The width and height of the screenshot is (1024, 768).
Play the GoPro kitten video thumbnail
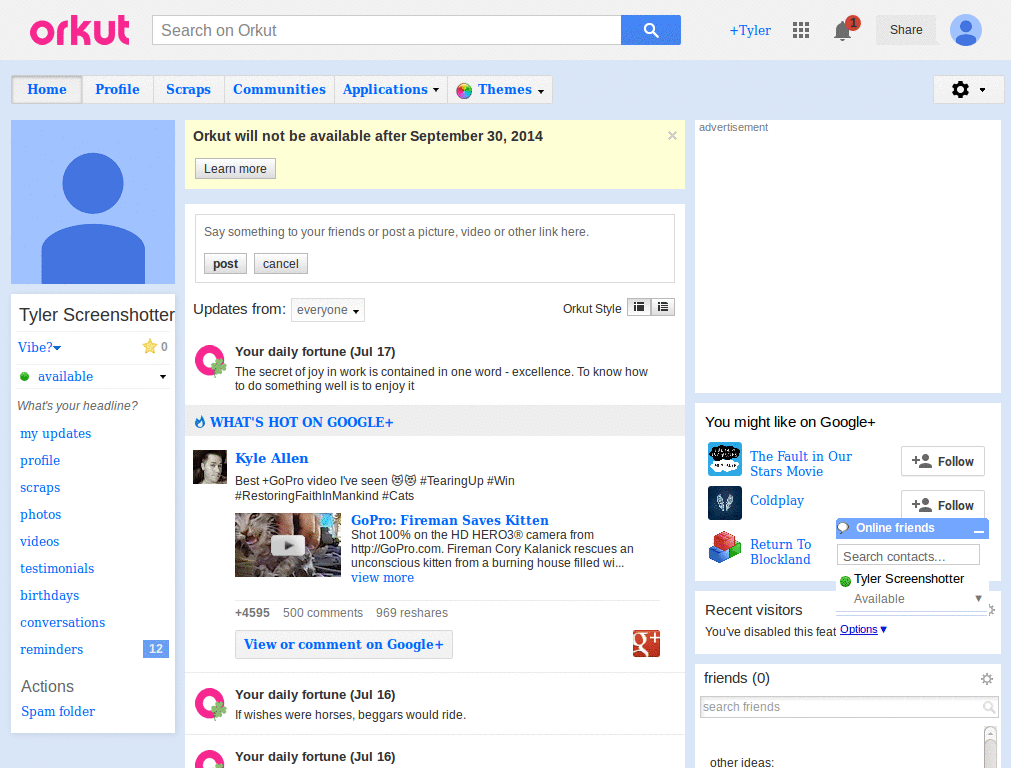pos(287,545)
